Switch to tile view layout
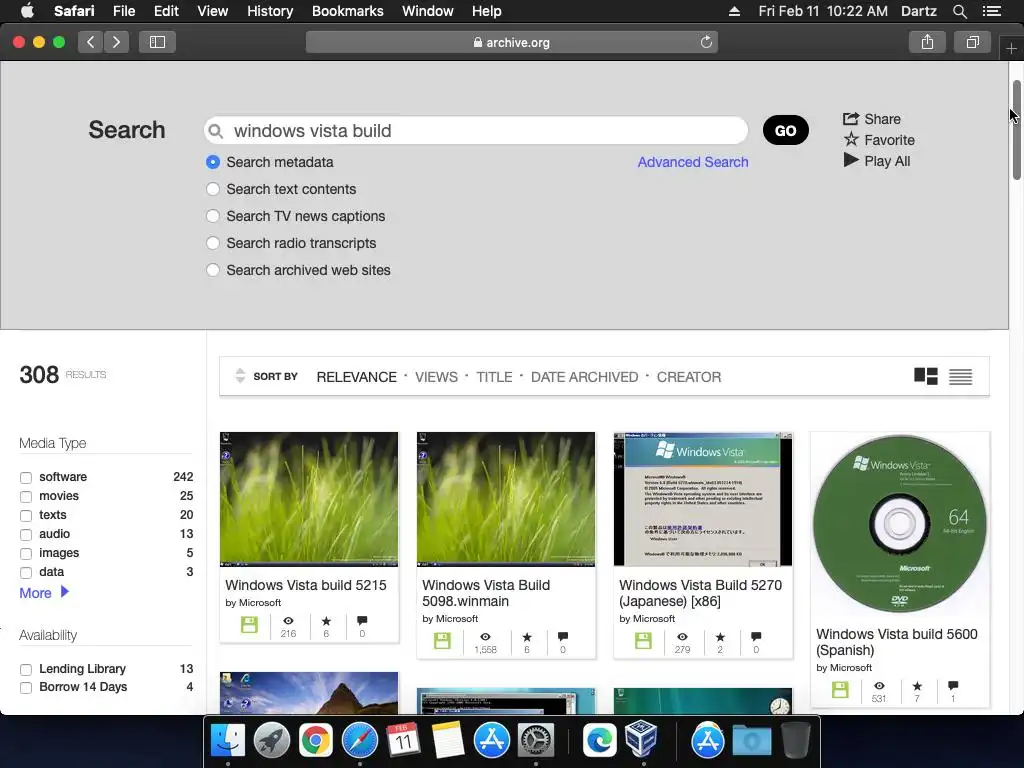Screen dimensions: 1024x768 click(925, 376)
